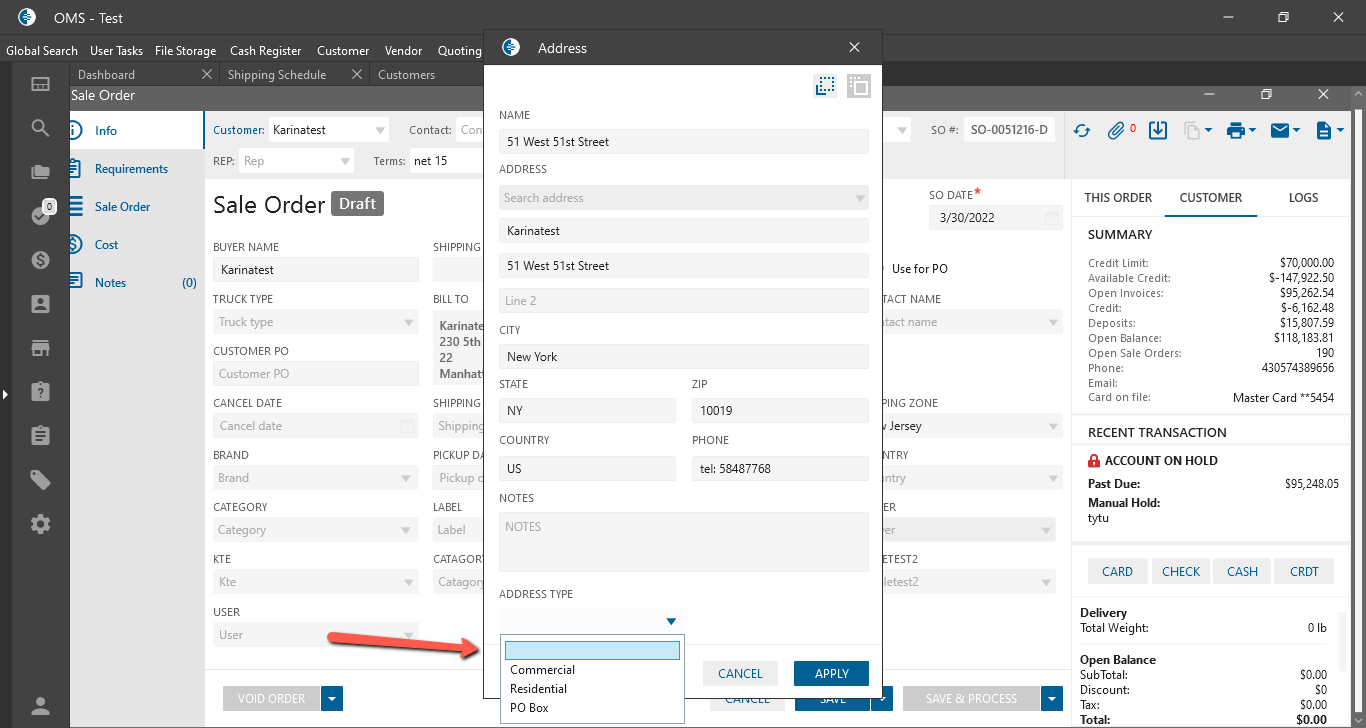Open the Category dropdown

click(316, 530)
